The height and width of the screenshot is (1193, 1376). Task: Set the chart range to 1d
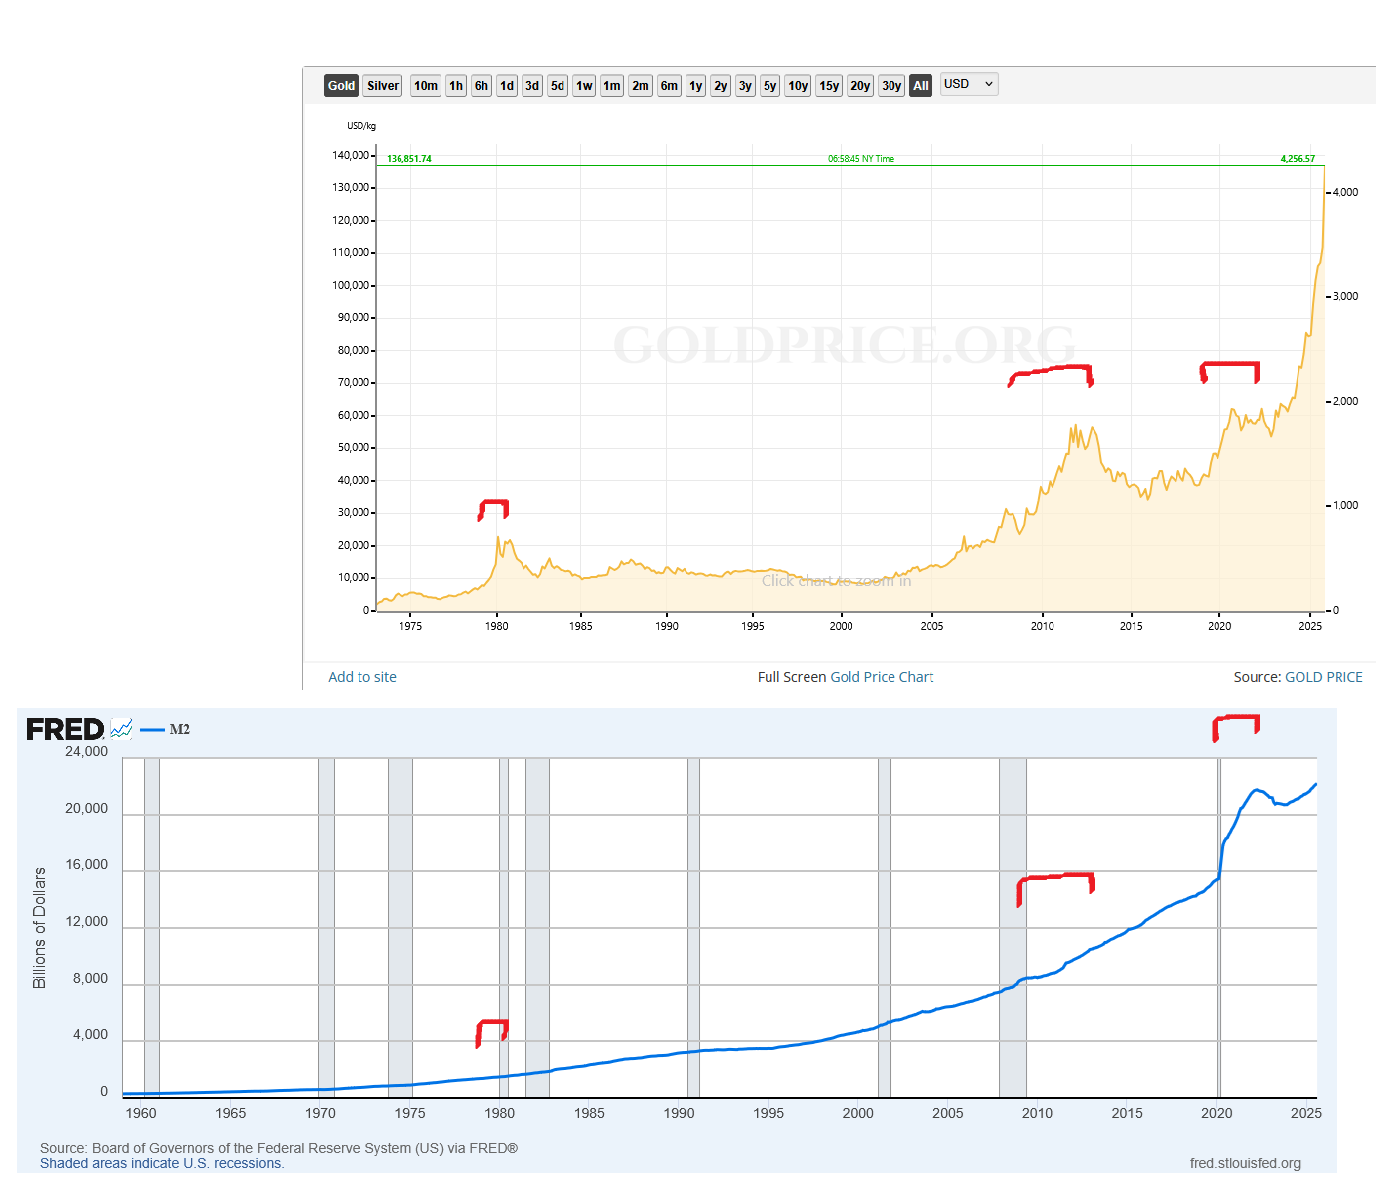[507, 86]
